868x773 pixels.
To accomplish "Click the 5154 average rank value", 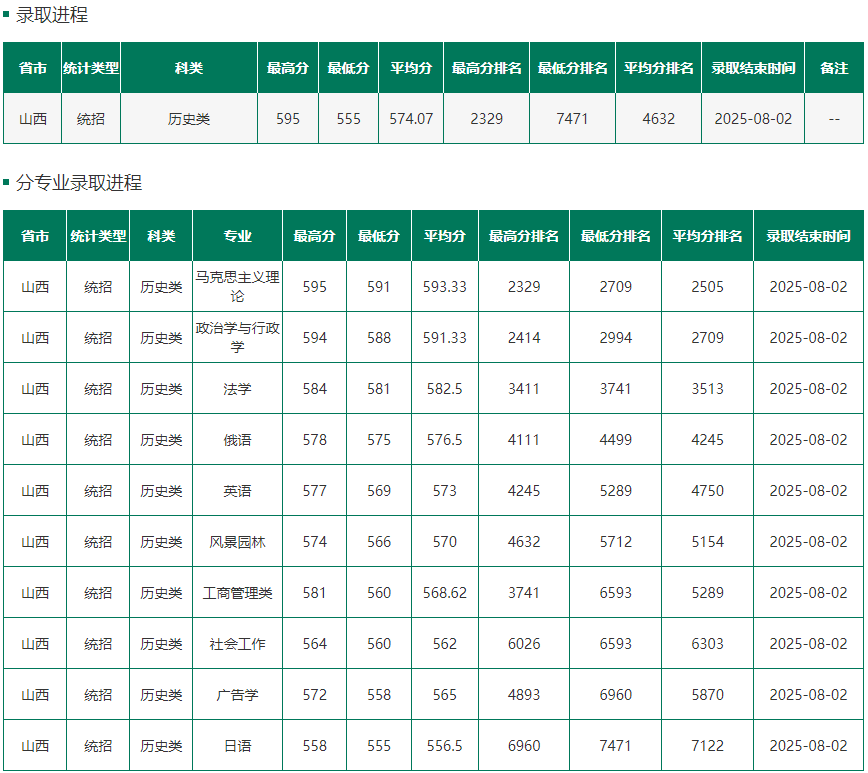I will [707, 542].
